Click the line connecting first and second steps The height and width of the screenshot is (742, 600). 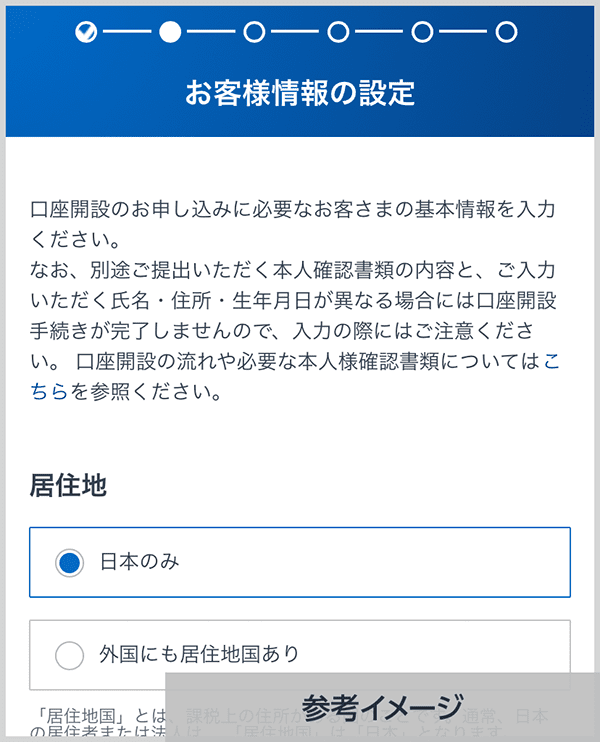[x=128, y=33]
